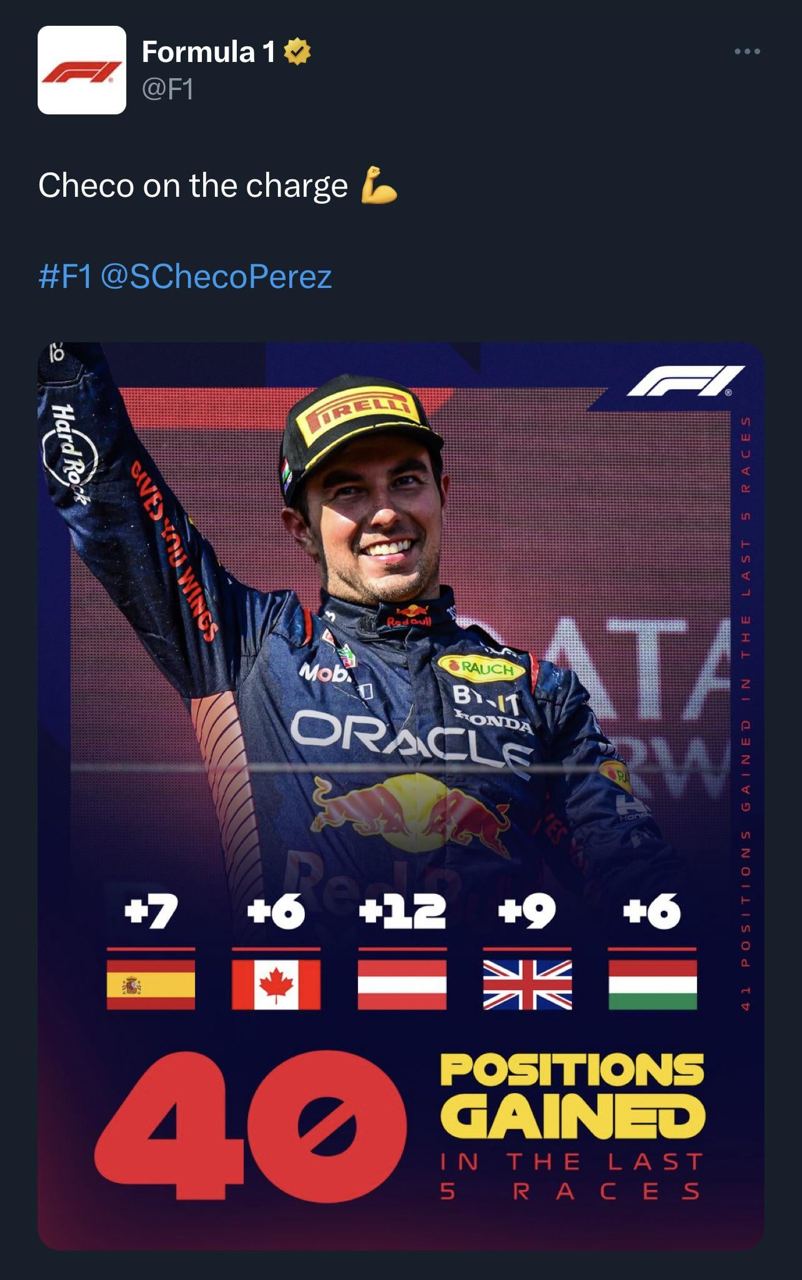Click the Oracle logo on race suit

point(410,739)
